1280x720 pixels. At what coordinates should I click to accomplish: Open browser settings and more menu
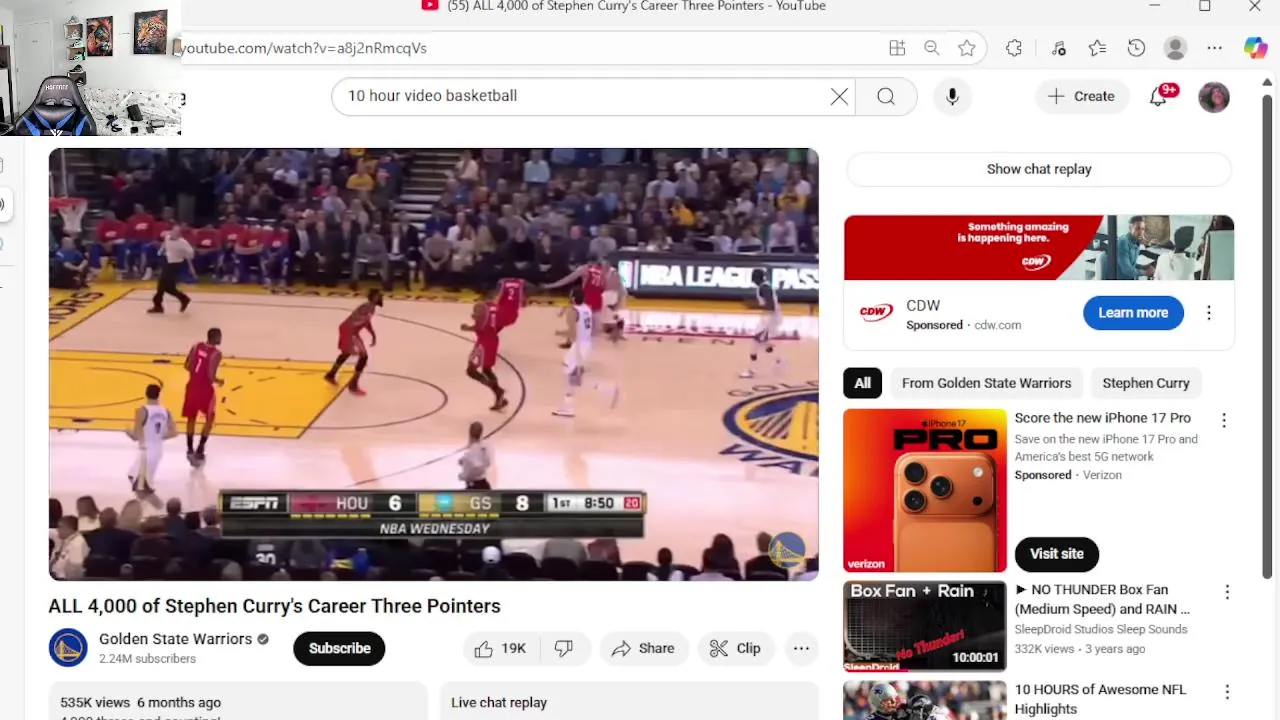click(1214, 48)
